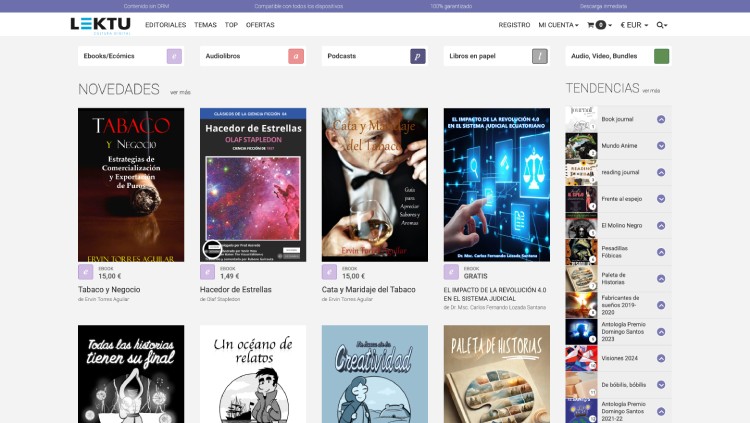Click the 'Un océano de relatos' cover
This screenshot has height=423, width=750.
coord(253,374)
